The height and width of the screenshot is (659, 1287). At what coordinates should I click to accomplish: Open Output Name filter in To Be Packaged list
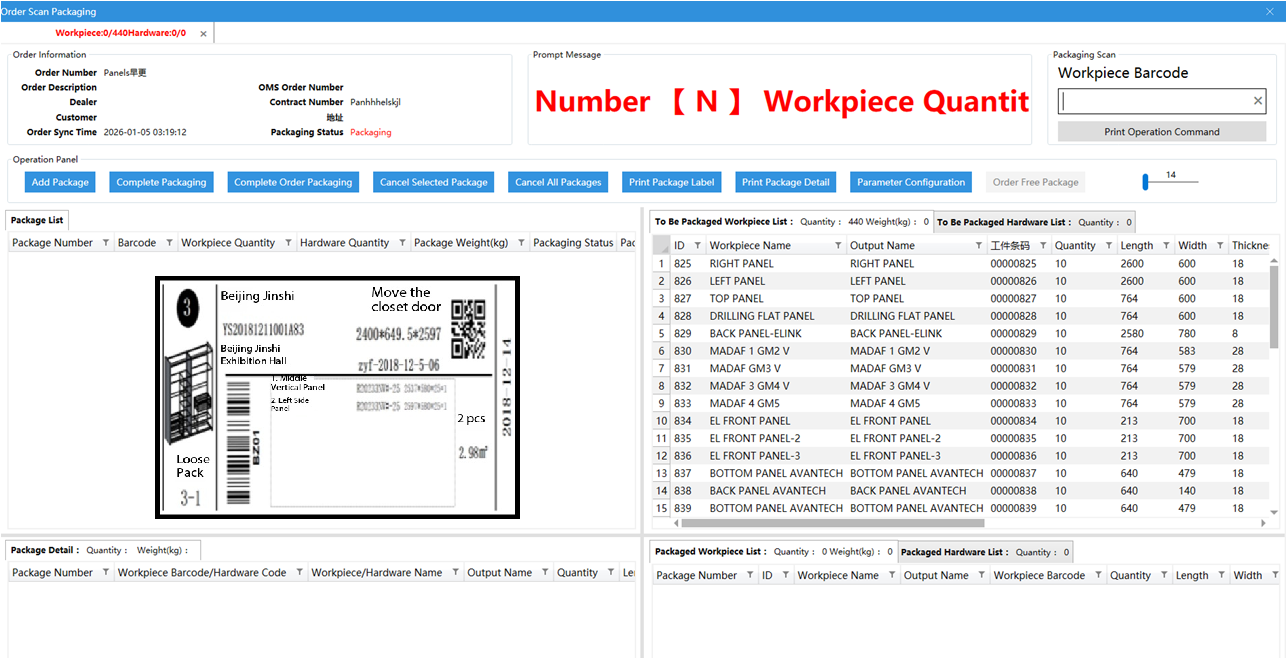[x=978, y=246]
